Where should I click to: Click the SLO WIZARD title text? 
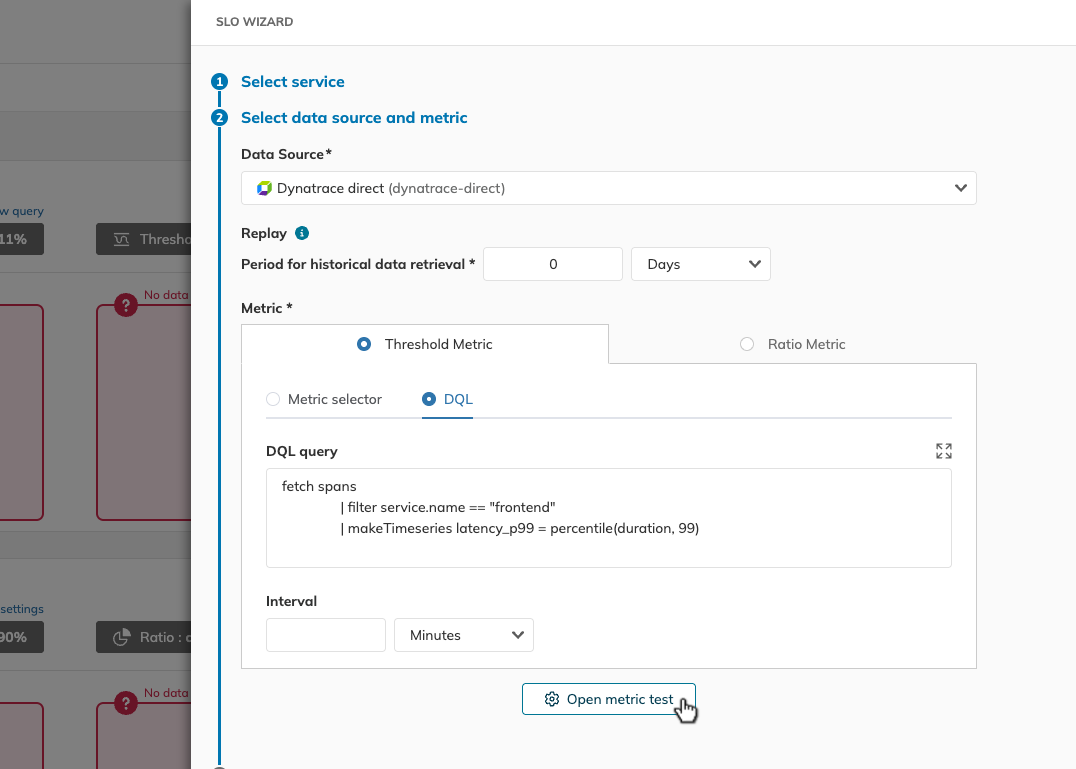(x=255, y=22)
